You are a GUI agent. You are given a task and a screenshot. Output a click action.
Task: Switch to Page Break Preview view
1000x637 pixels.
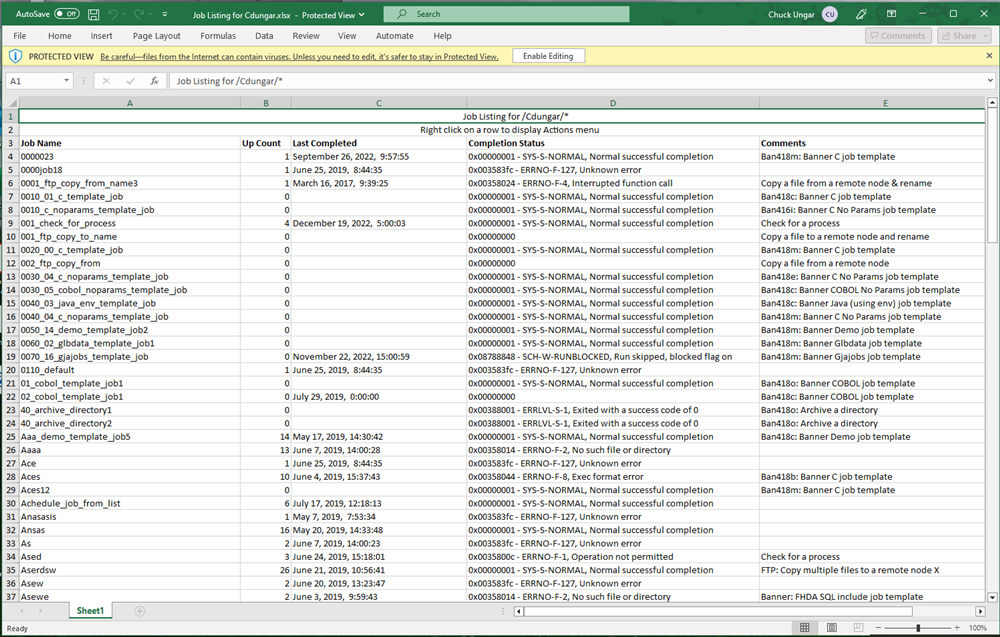point(859,628)
